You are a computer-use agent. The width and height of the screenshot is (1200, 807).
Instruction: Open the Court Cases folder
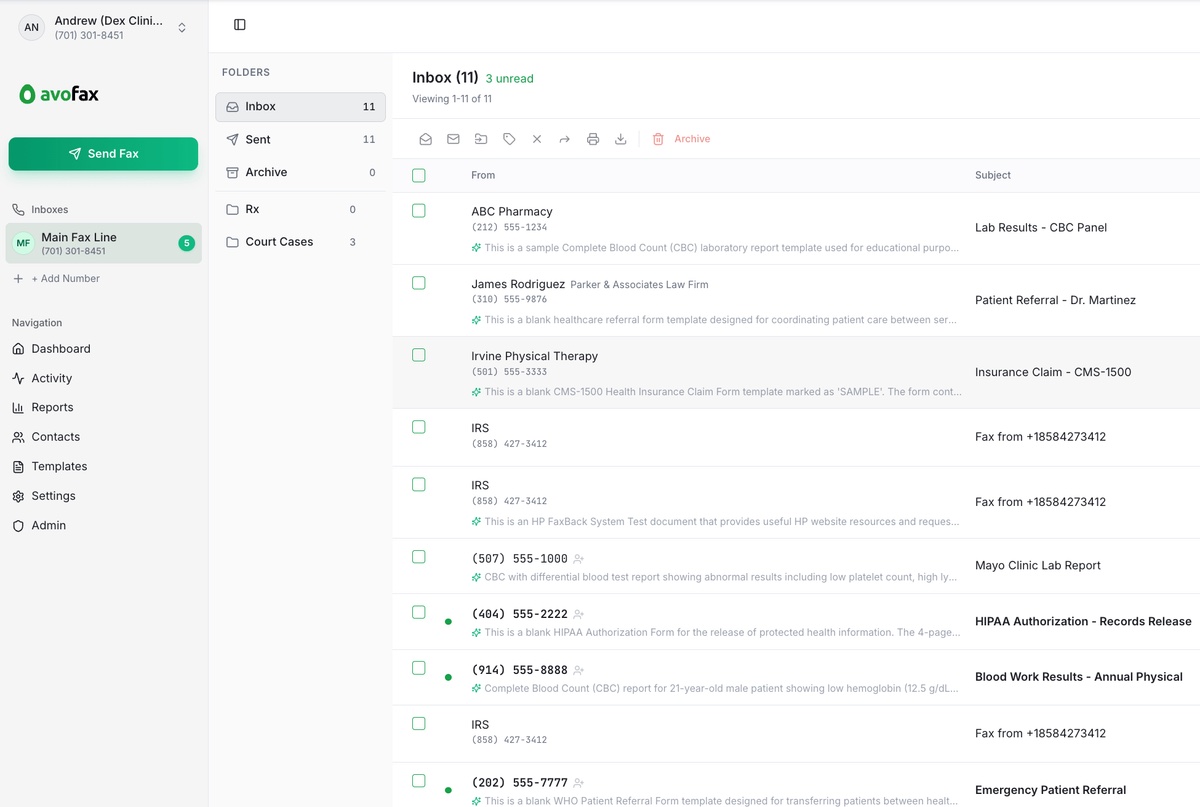click(300, 242)
